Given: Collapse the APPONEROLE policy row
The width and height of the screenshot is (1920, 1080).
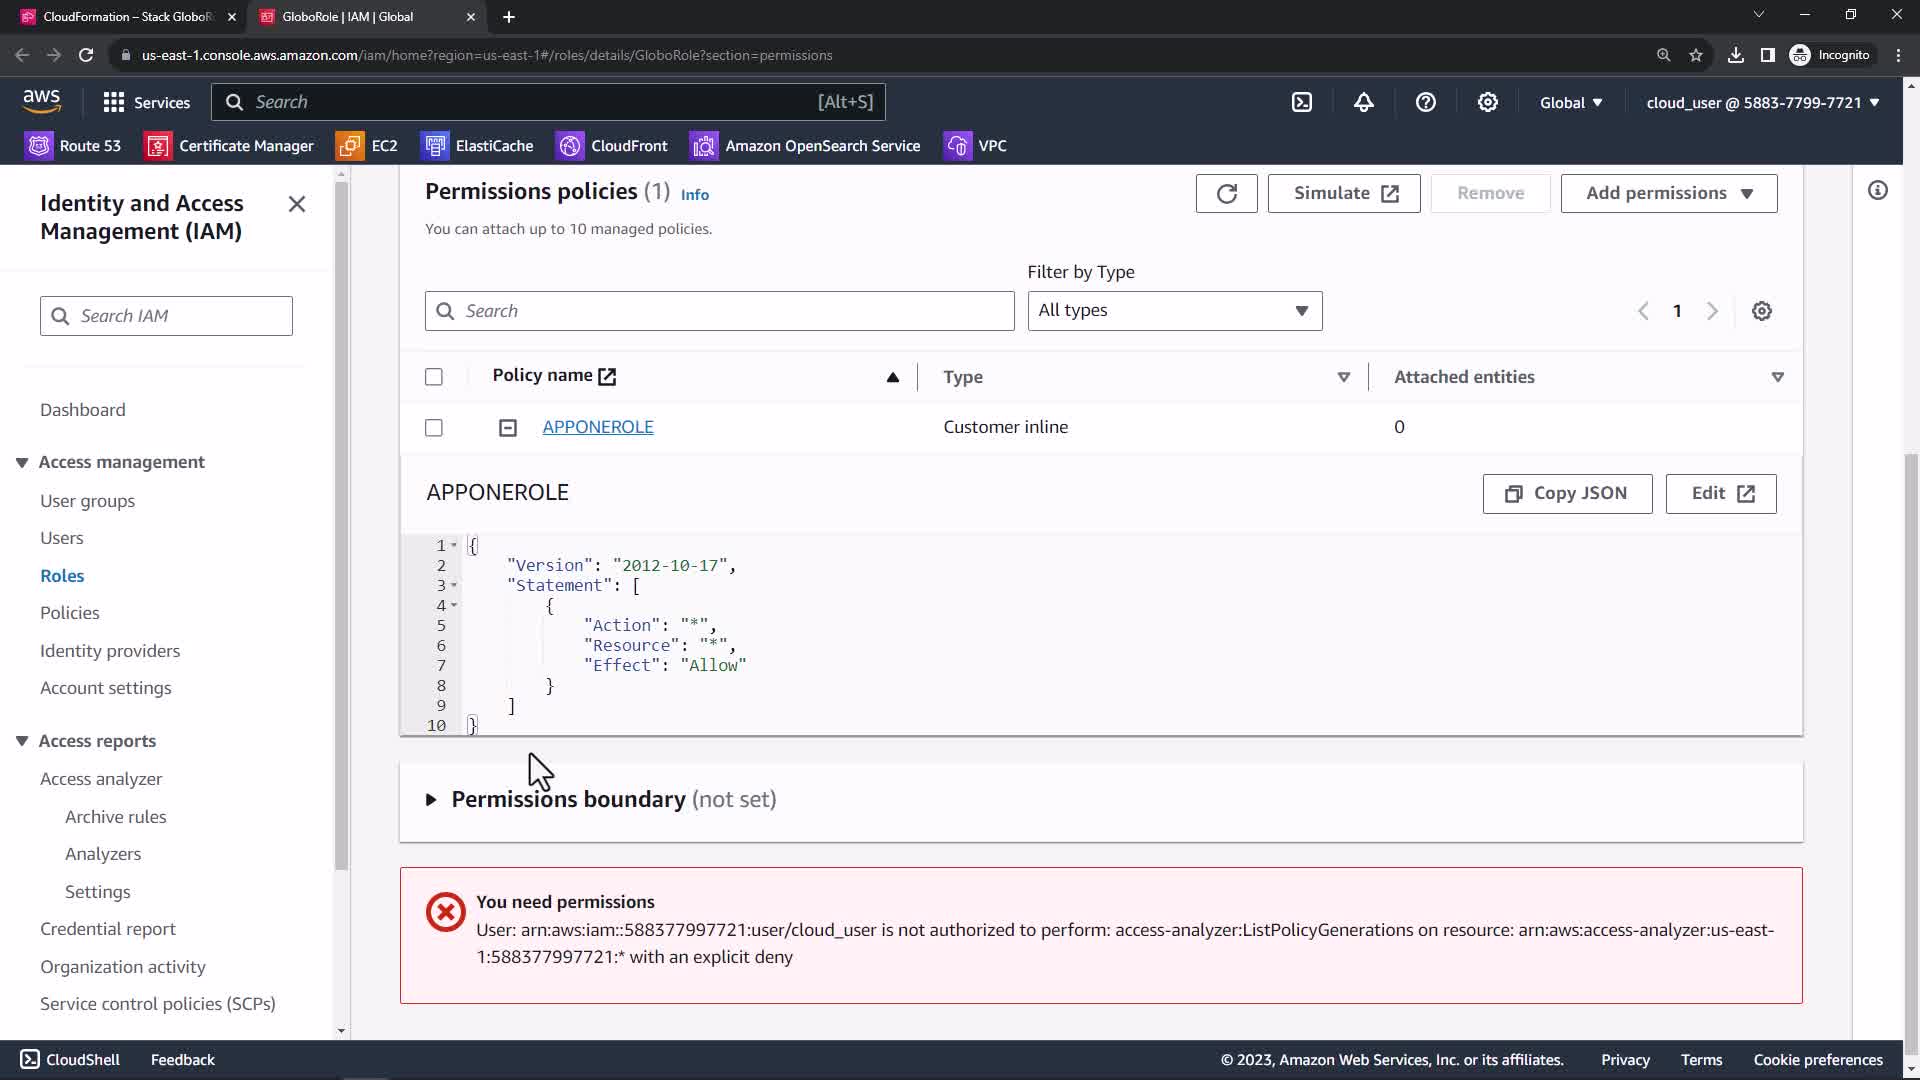Looking at the screenshot, I should point(508,428).
